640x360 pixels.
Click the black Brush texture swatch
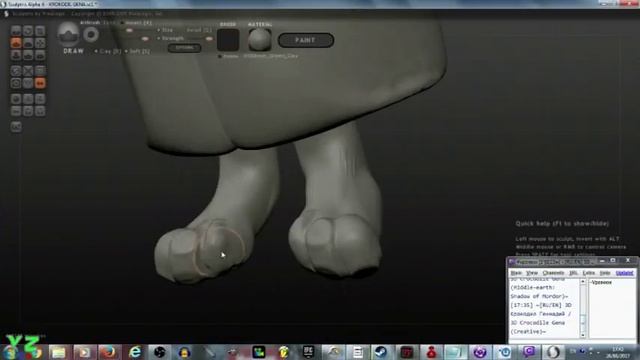[x=228, y=40]
